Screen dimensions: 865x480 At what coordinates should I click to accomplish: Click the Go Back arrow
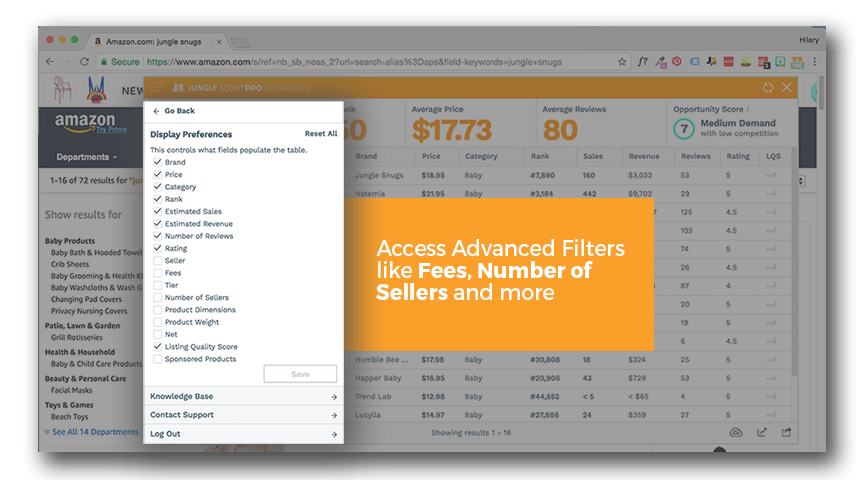tap(156, 111)
